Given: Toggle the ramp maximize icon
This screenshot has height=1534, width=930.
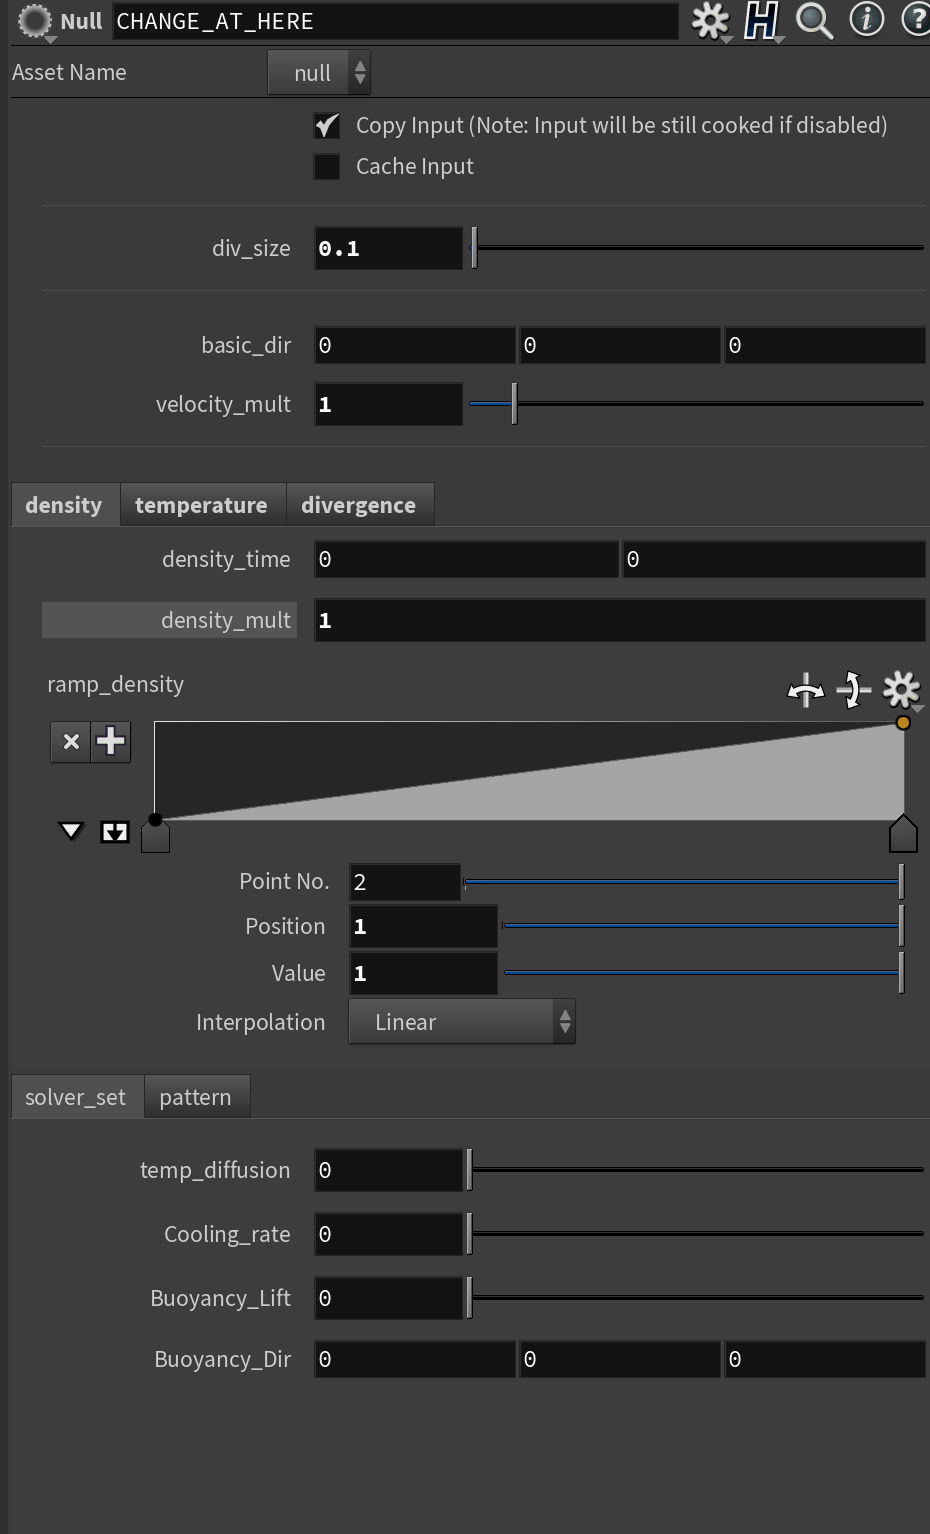Looking at the screenshot, I should pos(115,832).
